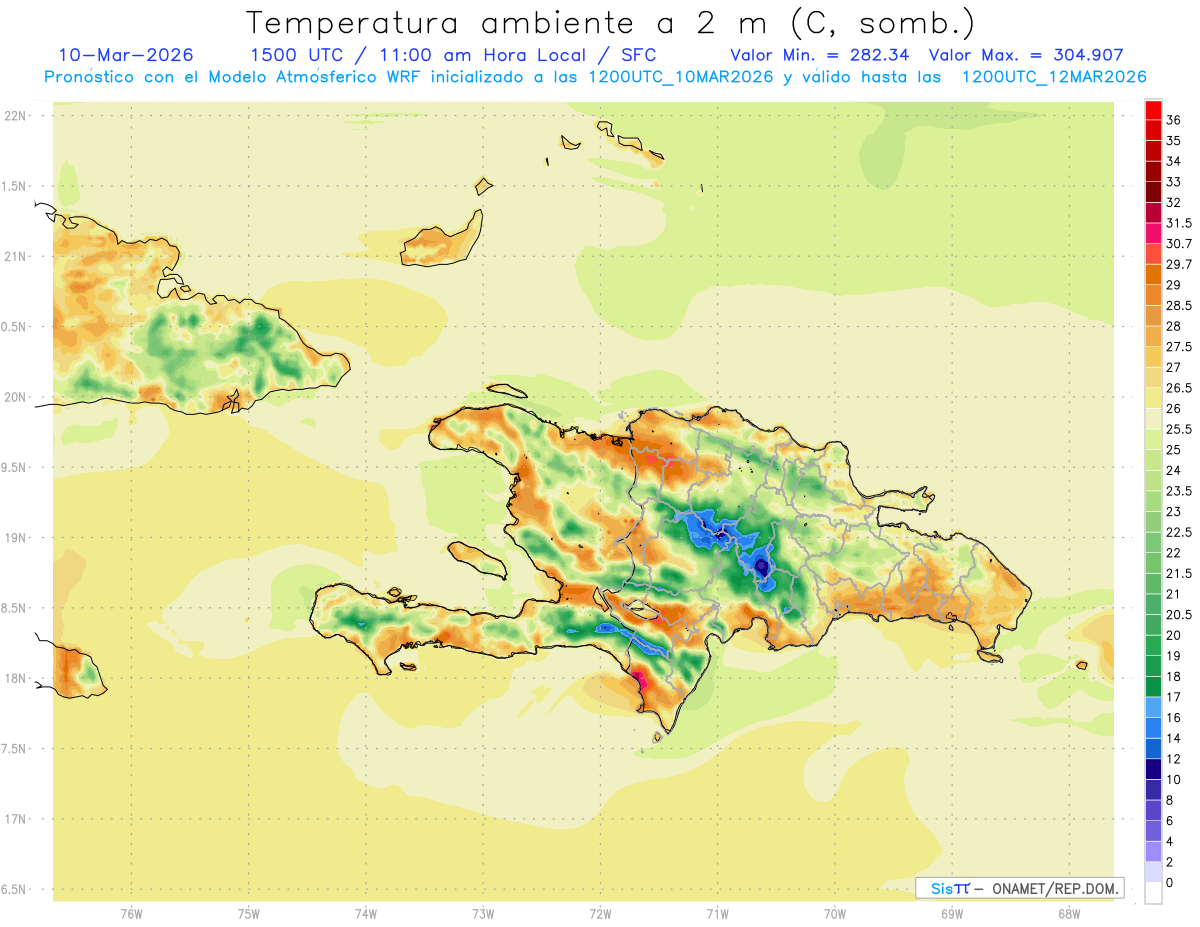Click the white swatch below legend value 0
The height and width of the screenshot is (927, 1200).
click(1153, 892)
